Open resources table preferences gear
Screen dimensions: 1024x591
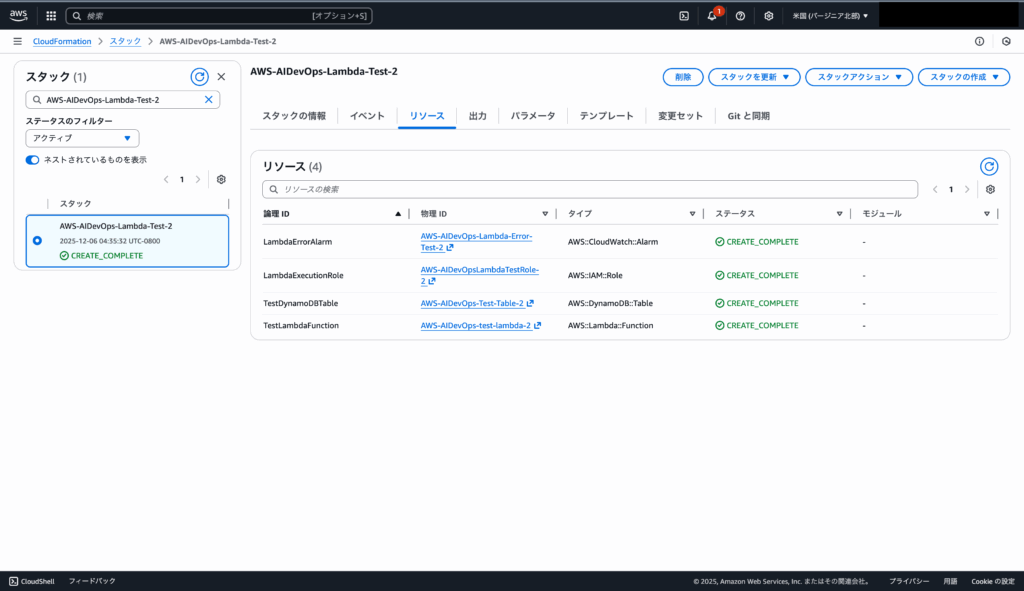pyautogui.click(x=990, y=189)
